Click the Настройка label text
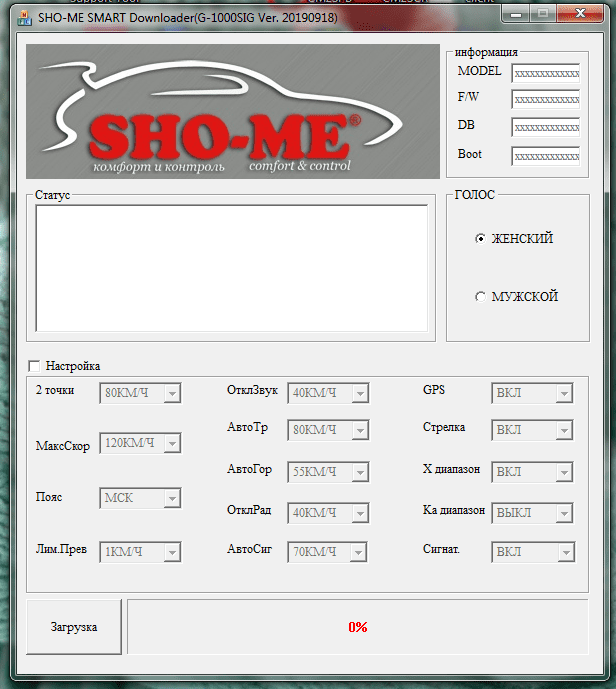Viewport: 616px width, 689px height. click(x=73, y=366)
